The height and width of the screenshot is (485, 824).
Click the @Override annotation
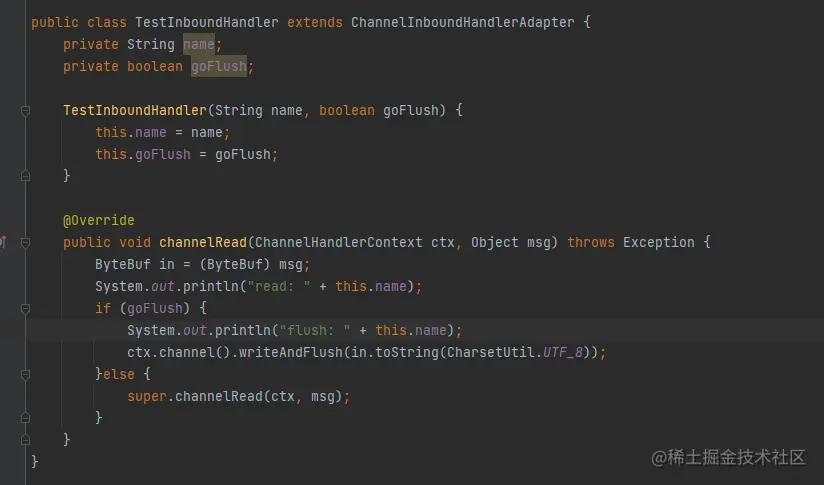pos(99,221)
